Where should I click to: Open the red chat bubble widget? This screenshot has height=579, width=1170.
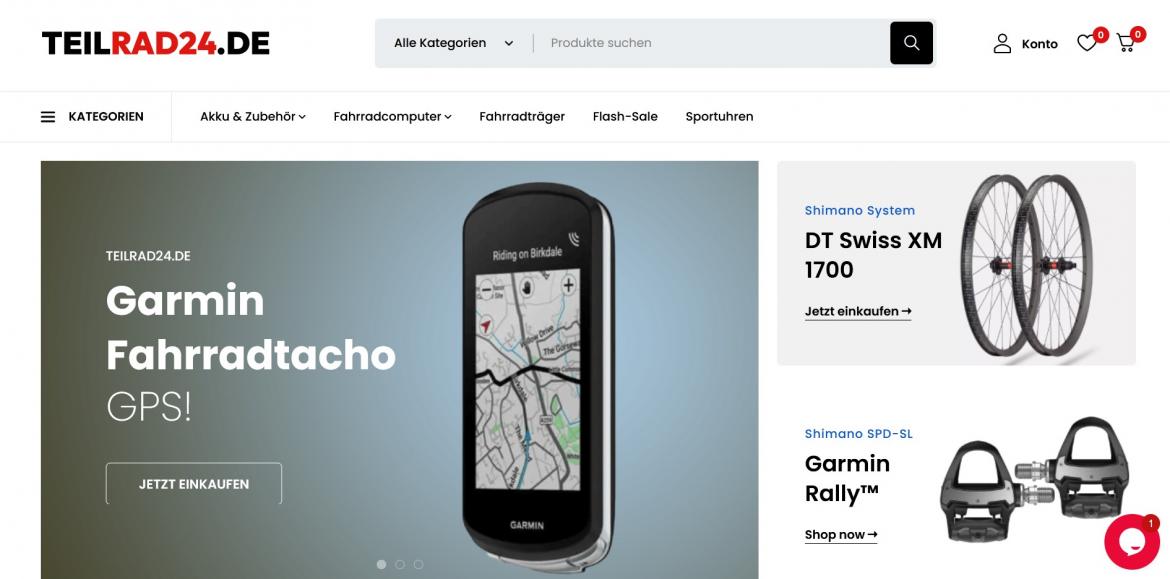pyautogui.click(x=1132, y=542)
